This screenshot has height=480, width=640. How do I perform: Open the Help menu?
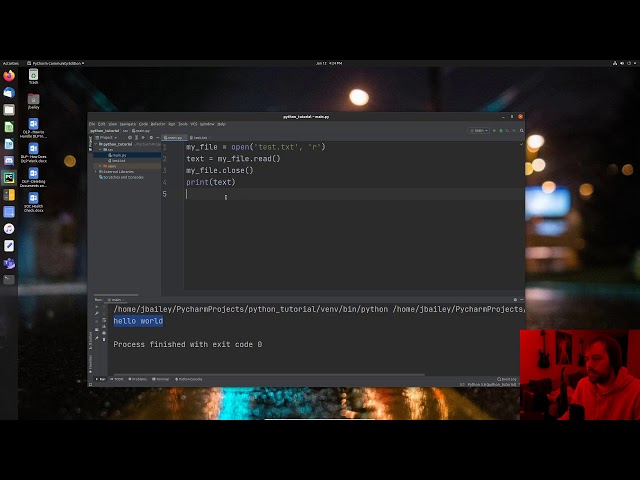(x=221, y=124)
